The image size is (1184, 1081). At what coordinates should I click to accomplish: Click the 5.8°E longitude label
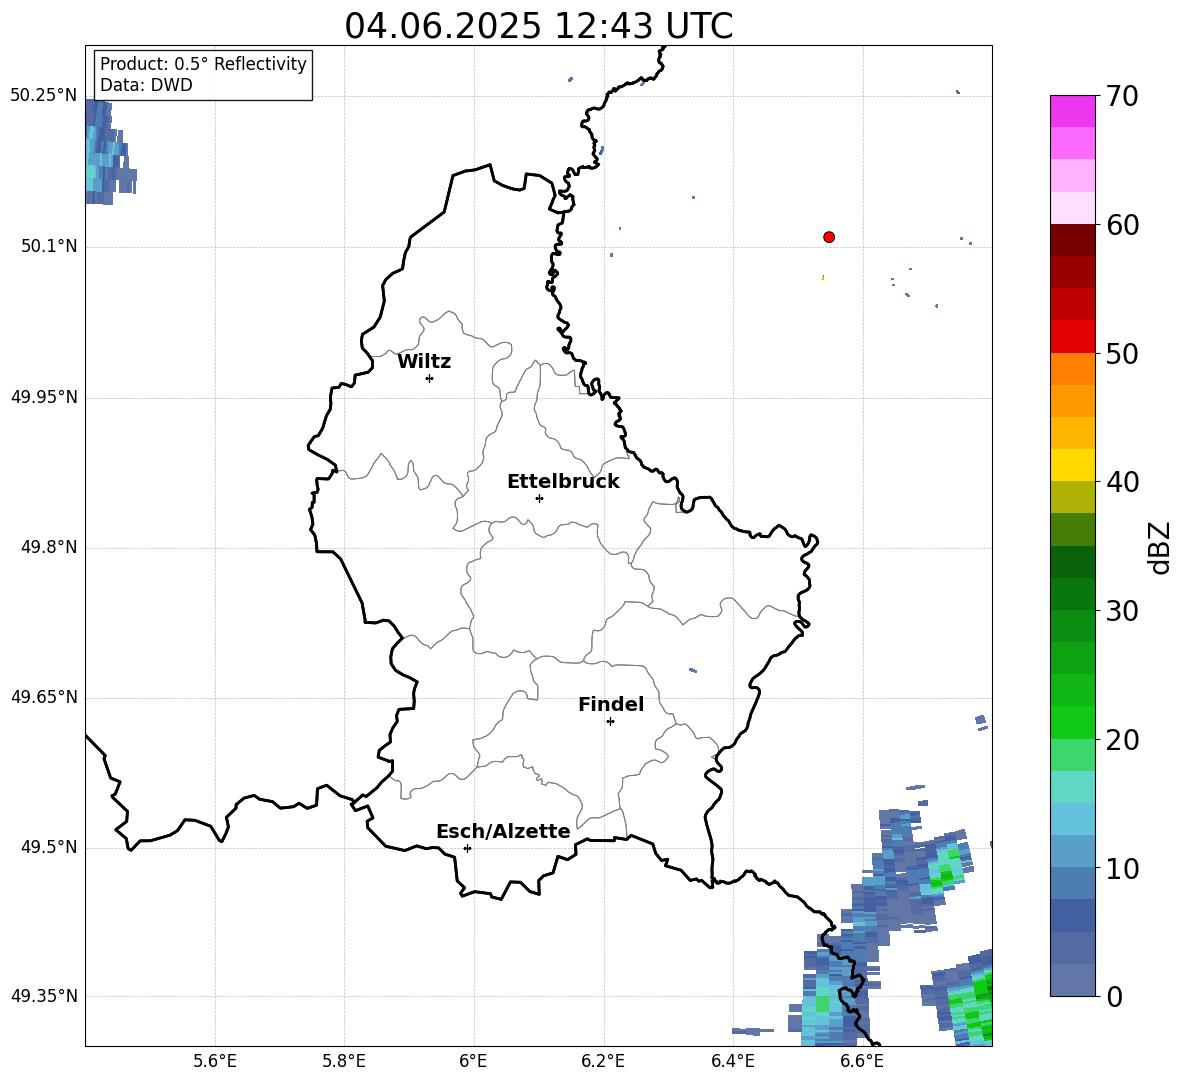[x=344, y=1061]
